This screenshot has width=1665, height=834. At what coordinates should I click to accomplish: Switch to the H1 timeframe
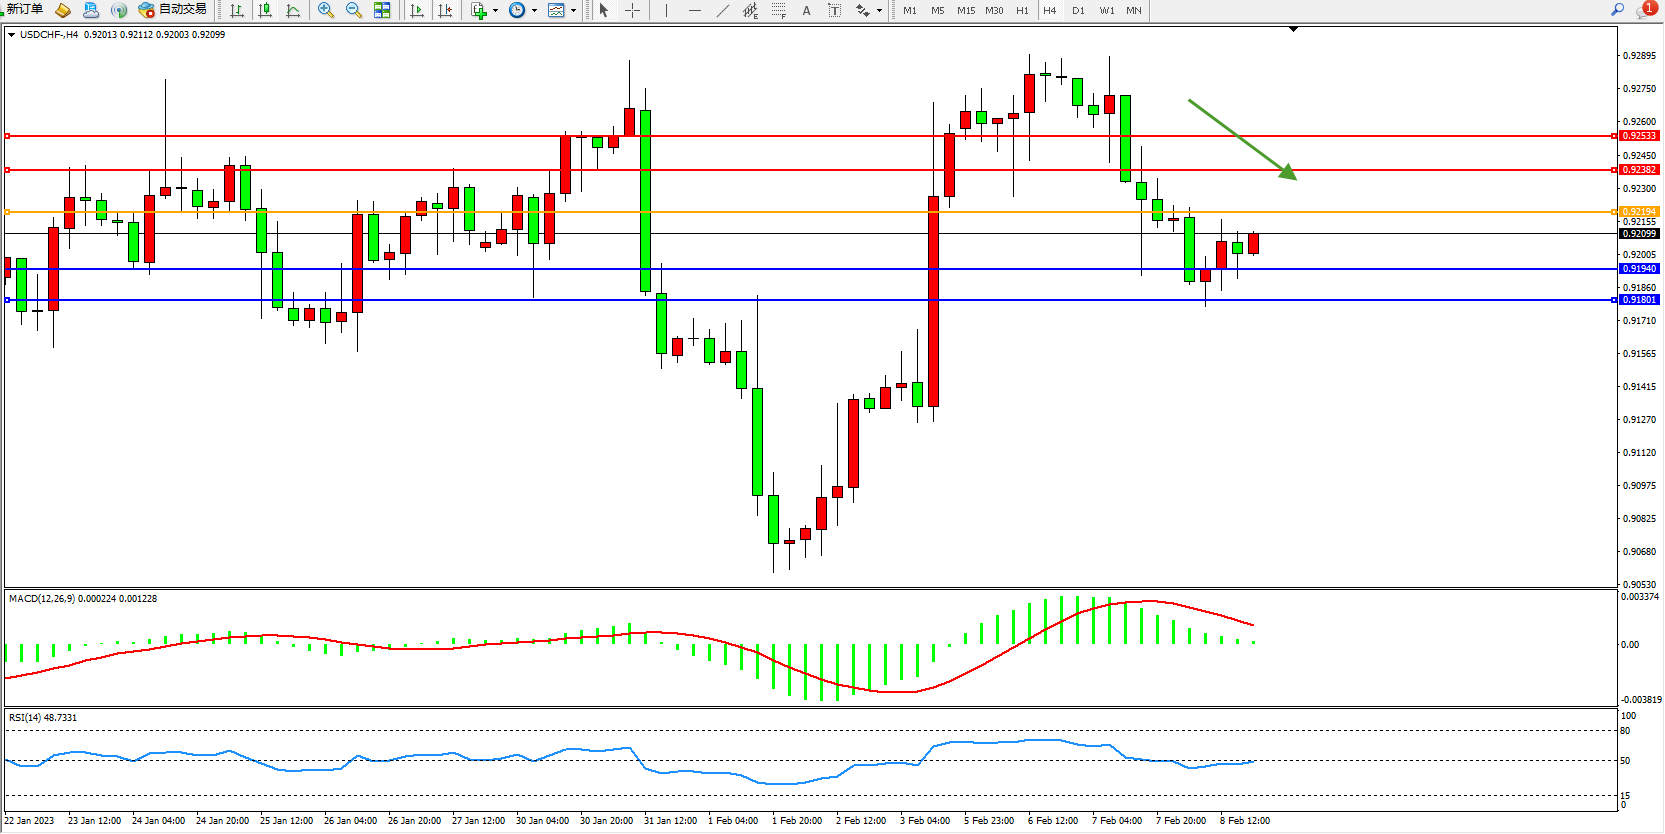(x=1022, y=10)
